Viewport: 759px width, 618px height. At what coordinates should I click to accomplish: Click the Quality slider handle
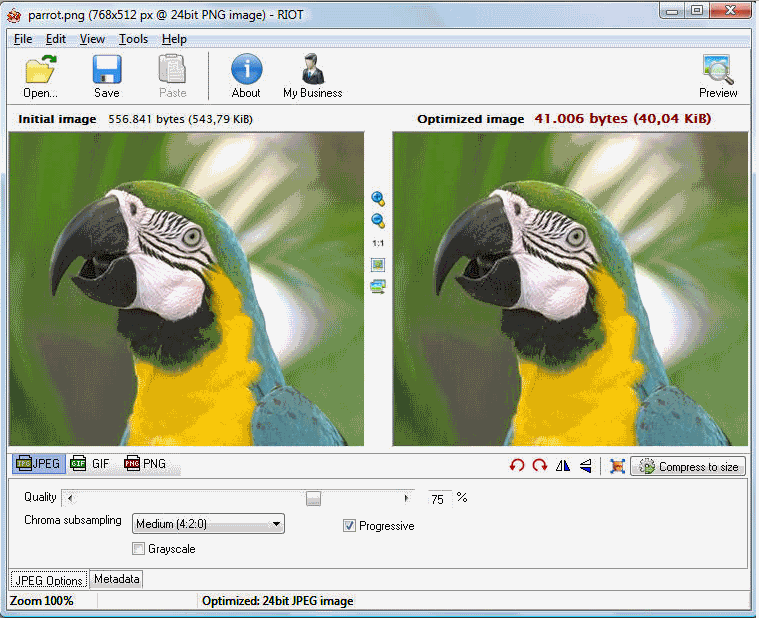314,498
